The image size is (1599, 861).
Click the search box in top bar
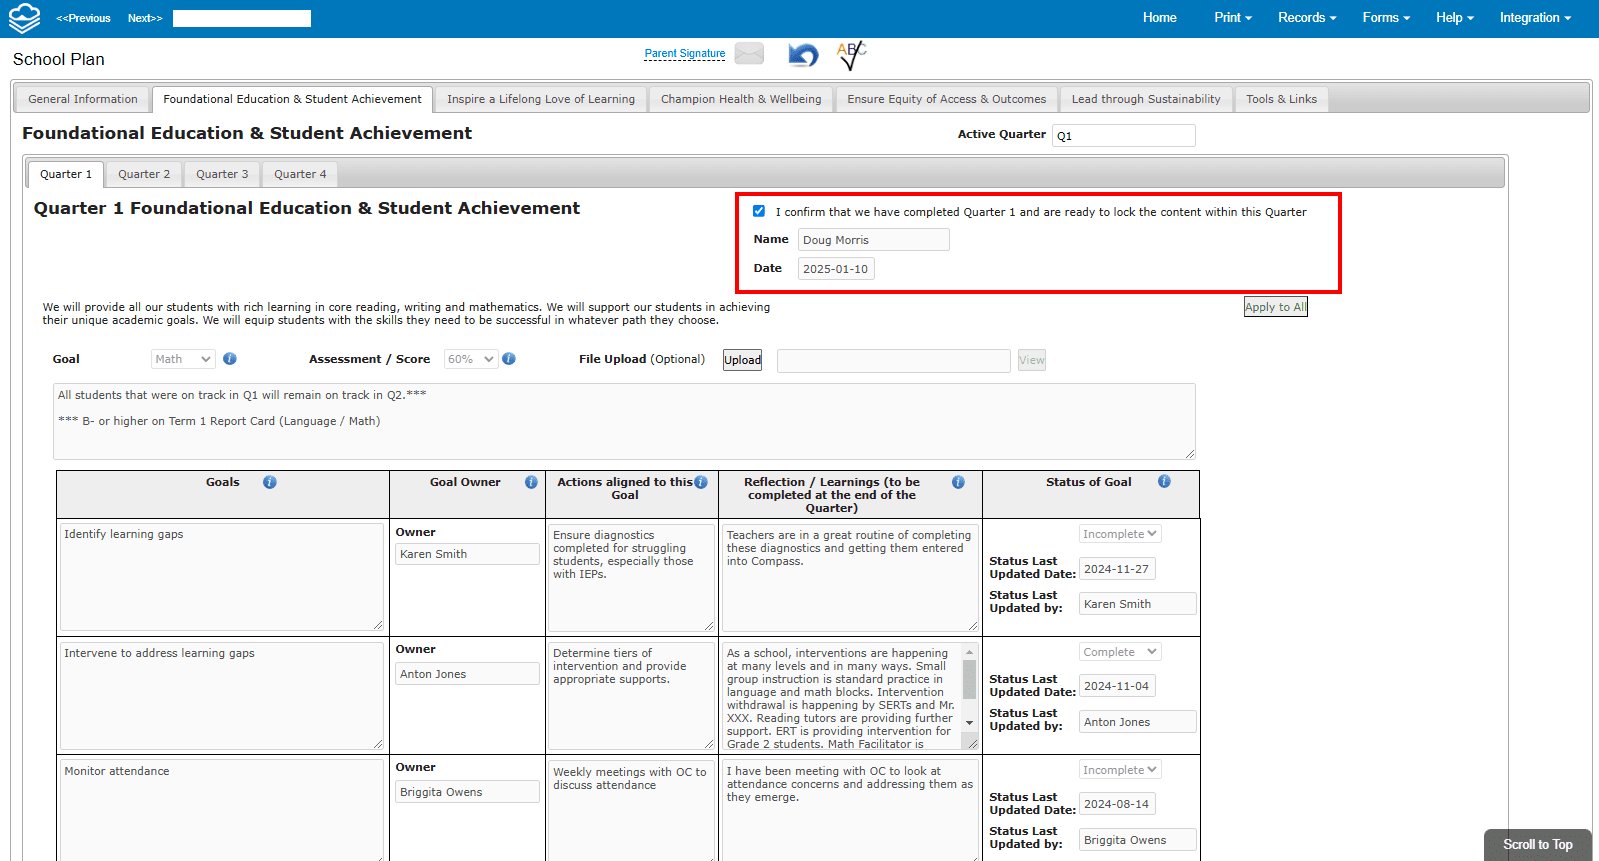coord(242,18)
